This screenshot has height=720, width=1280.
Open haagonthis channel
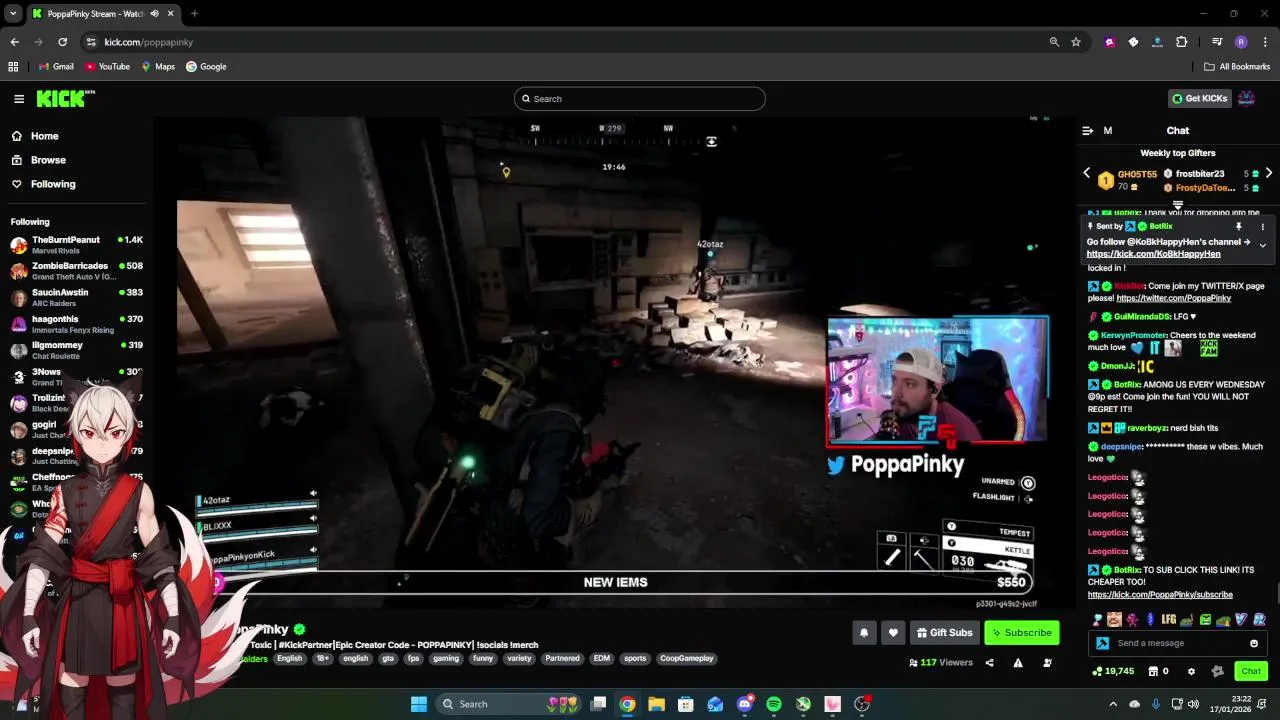[76, 324]
